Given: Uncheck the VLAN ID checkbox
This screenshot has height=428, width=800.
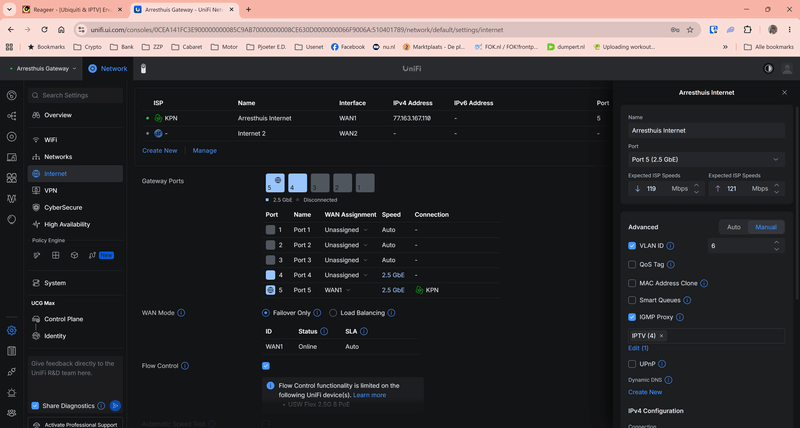Looking at the screenshot, I should click(632, 246).
